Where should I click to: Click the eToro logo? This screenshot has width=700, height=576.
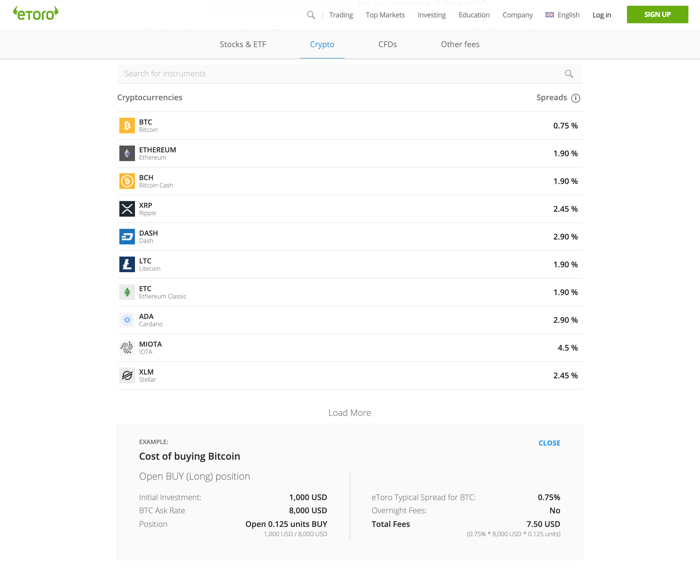[x=35, y=13]
